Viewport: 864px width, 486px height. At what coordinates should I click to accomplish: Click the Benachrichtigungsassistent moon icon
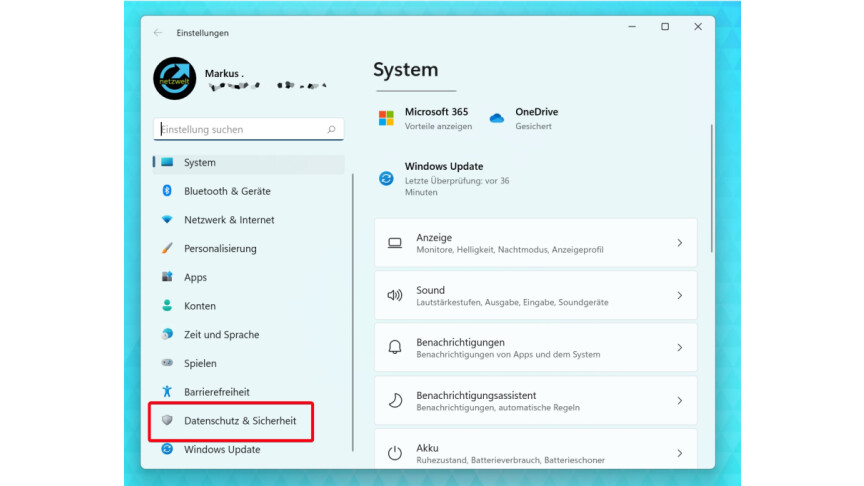coord(395,401)
